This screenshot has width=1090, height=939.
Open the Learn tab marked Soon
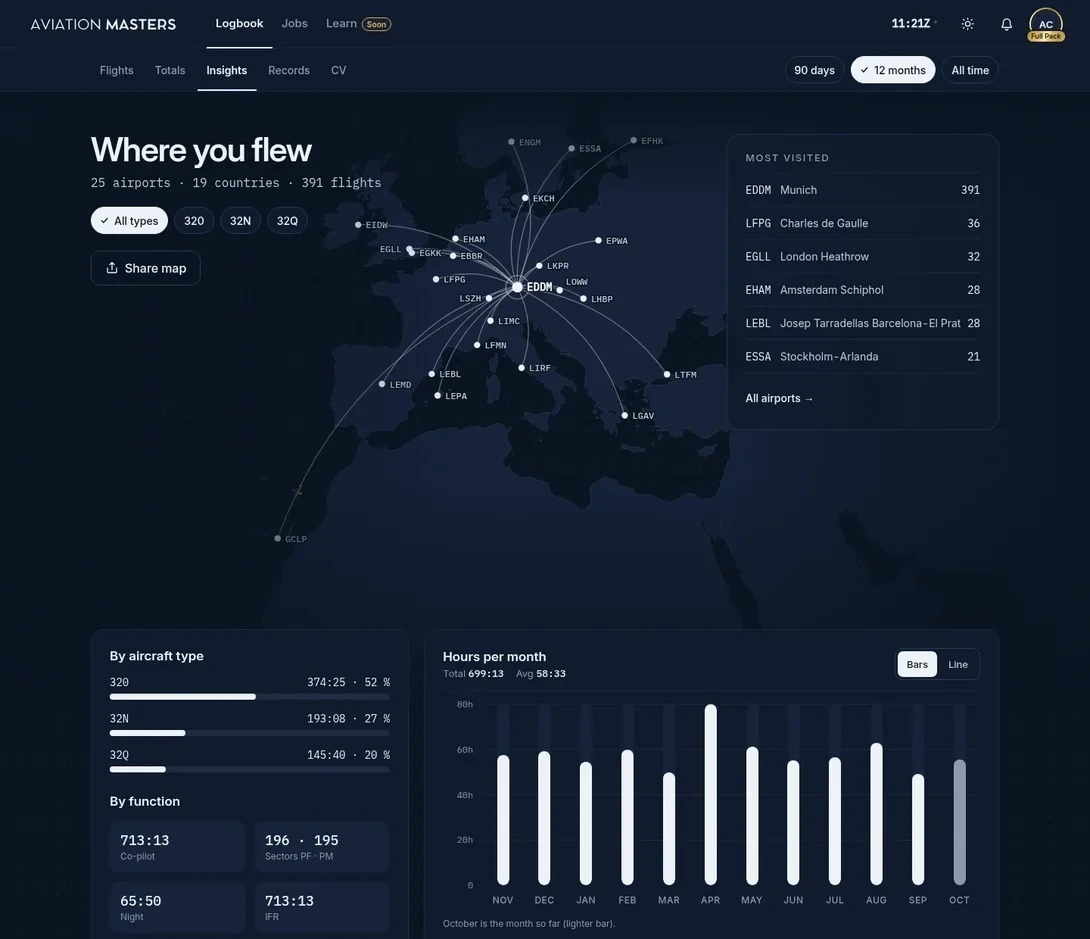coord(359,24)
